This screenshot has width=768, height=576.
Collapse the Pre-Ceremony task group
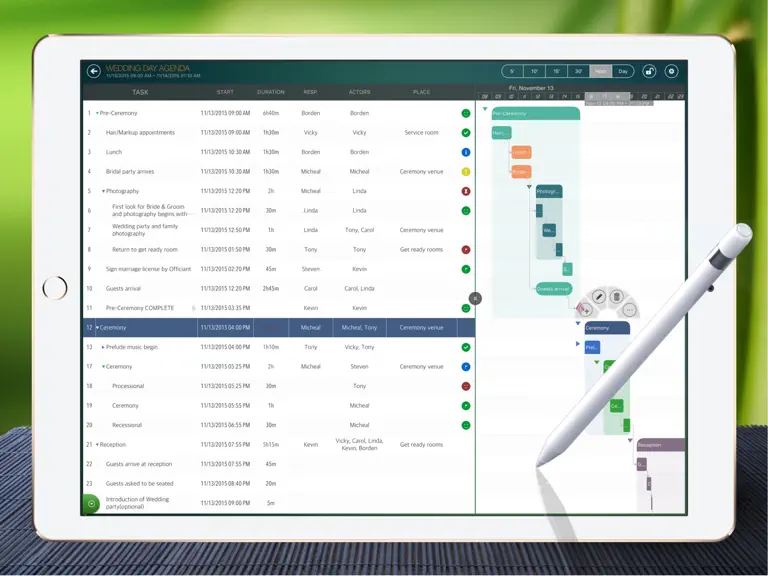click(x=97, y=113)
